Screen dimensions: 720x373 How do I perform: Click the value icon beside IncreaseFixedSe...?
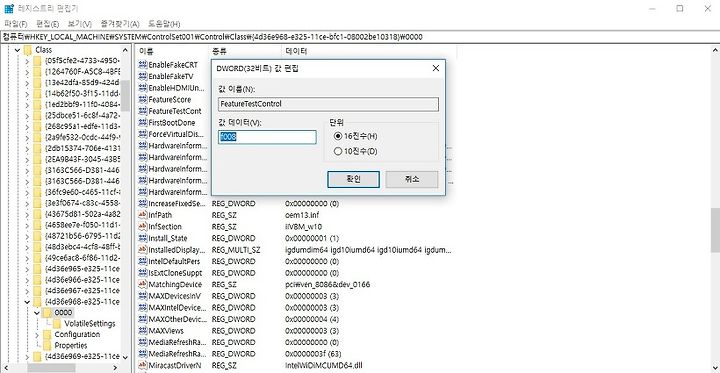[x=143, y=203]
